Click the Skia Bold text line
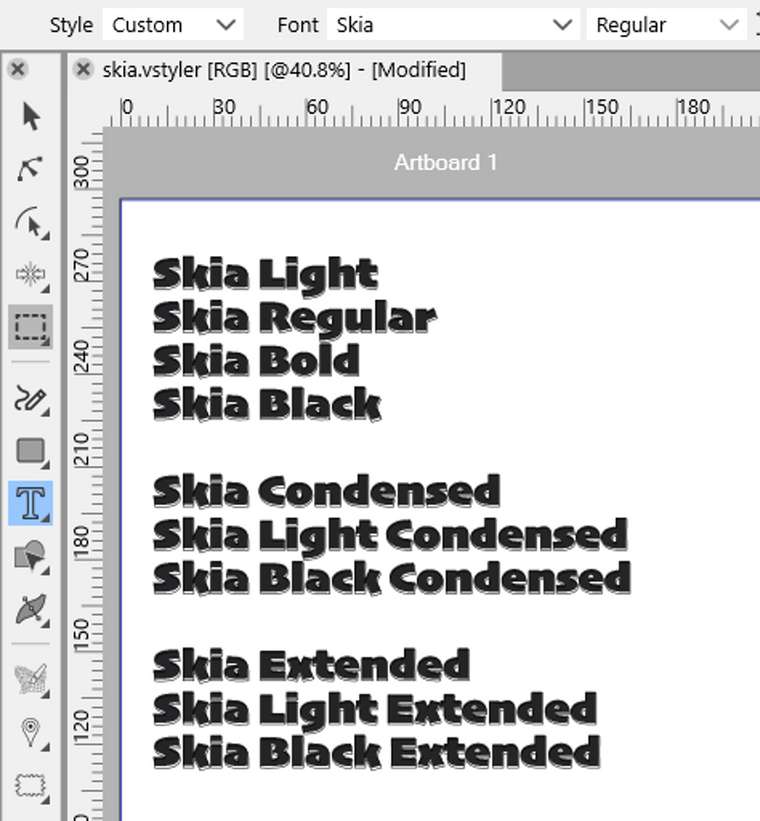The image size is (760, 821). 256,361
